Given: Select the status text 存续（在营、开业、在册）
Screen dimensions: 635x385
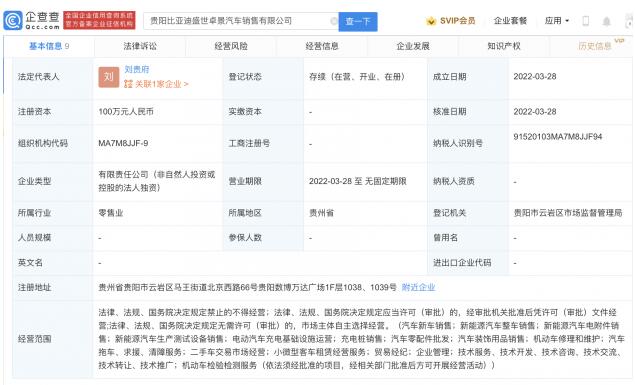Looking at the screenshot, I should tap(357, 77).
